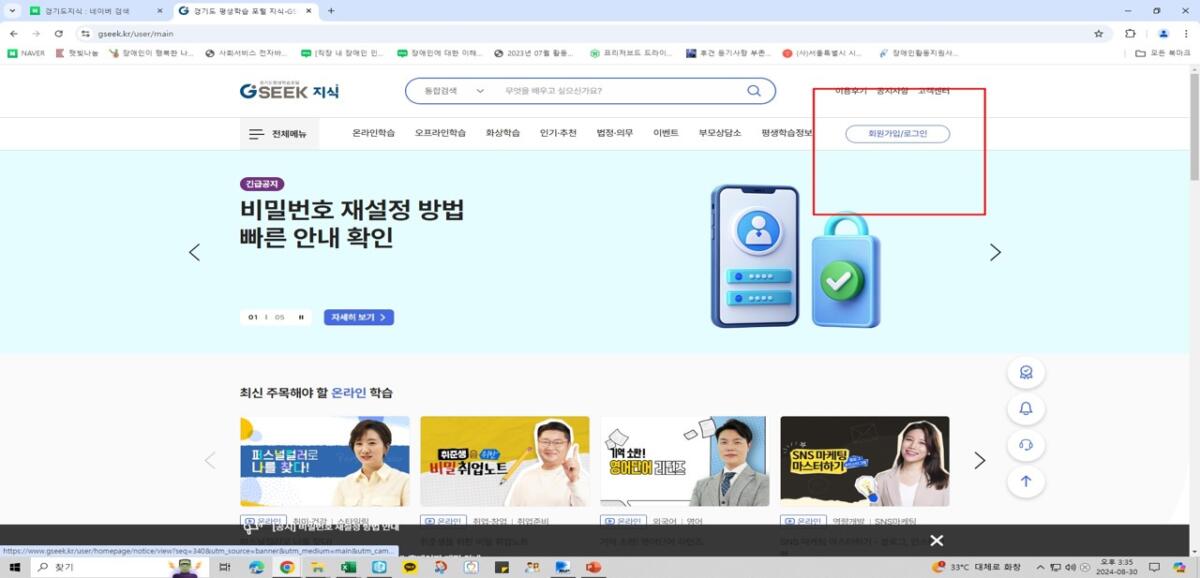Advance online course carousel to the right
The width and height of the screenshot is (1200, 578).
pos(979,461)
